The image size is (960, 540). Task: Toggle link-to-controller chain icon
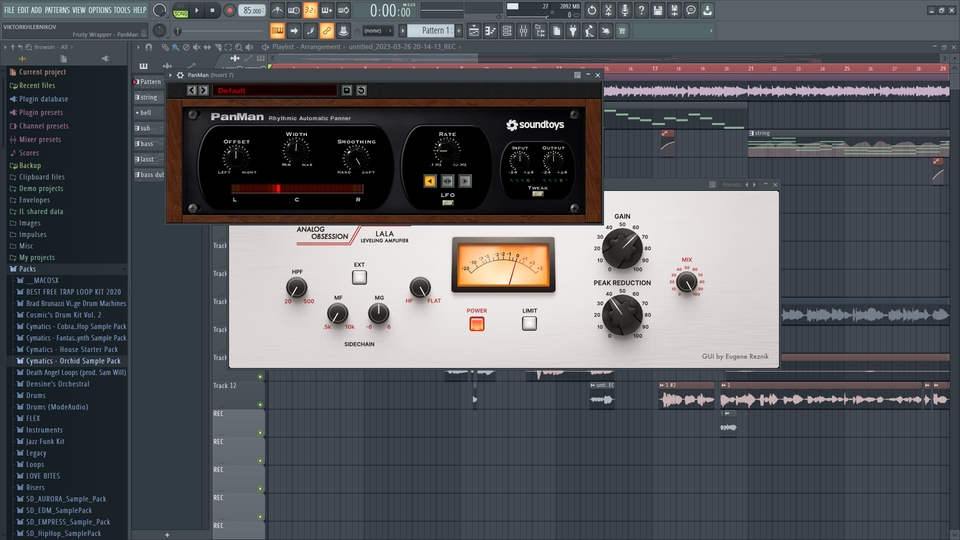click(x=327, y=31)
